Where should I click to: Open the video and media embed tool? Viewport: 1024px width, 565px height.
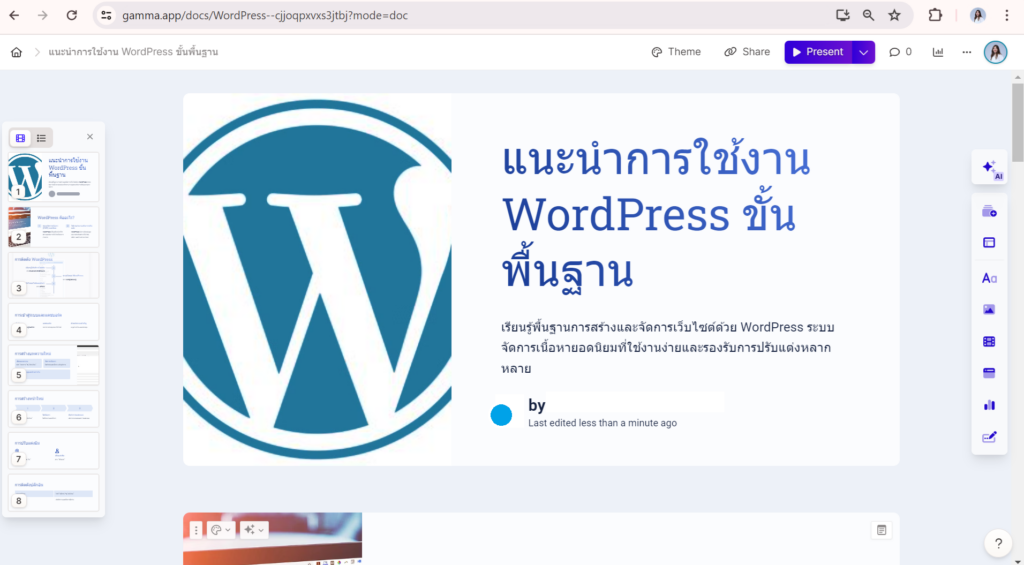[x=989, y=341]
